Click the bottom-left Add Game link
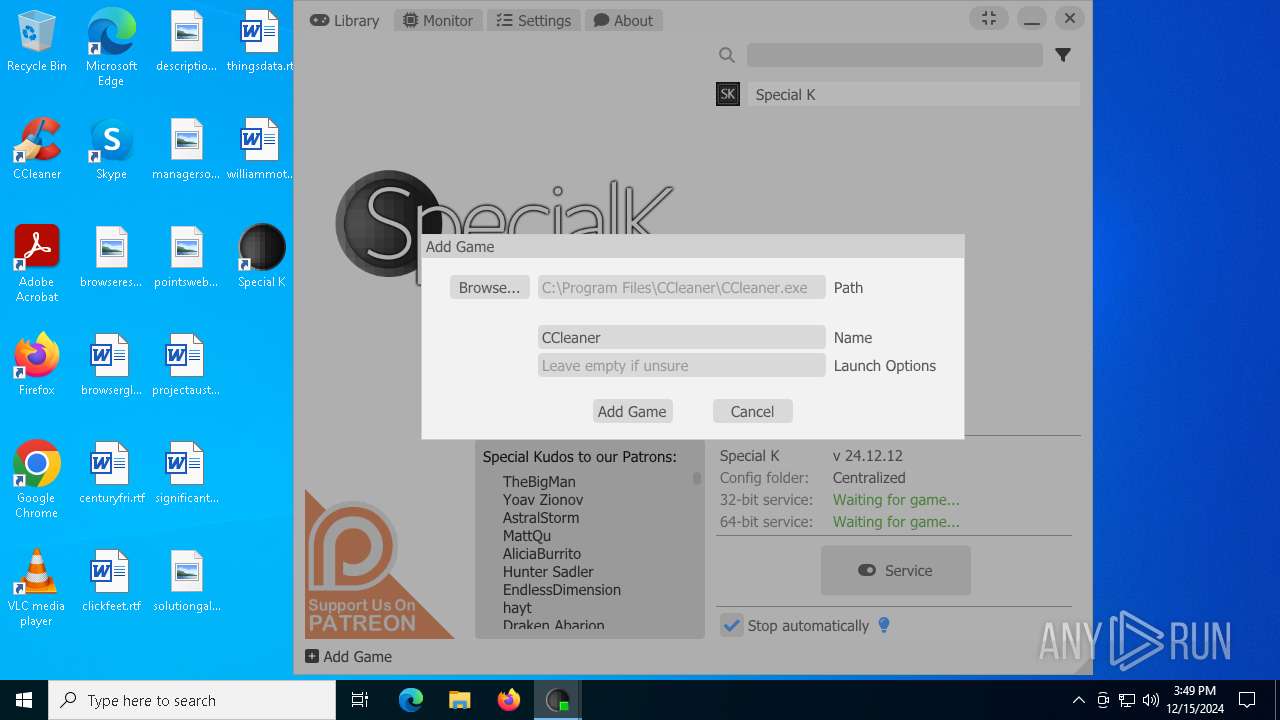 [348, 656]
